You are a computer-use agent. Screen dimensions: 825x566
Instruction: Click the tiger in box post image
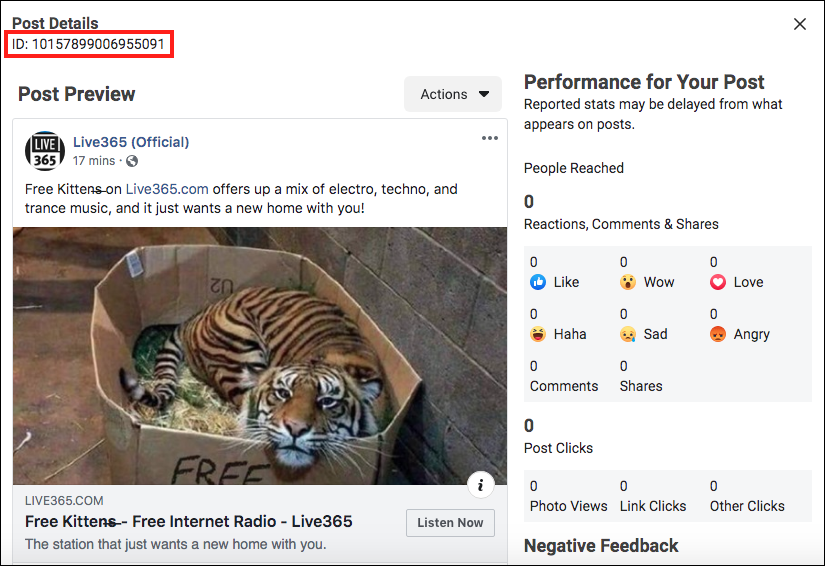tap(260, 356)
